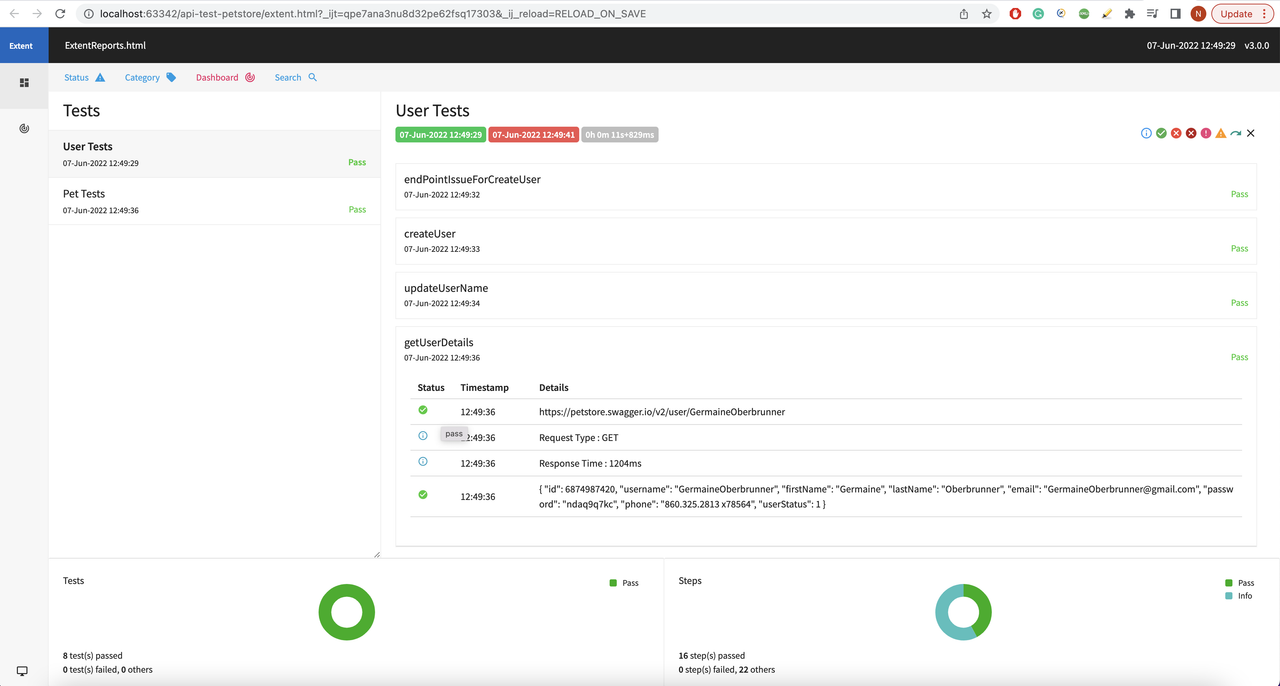This screenshot has height=686, width=1280.
Task: Click the red end time badge 12:49:41
Action: [x=534, y=135]
